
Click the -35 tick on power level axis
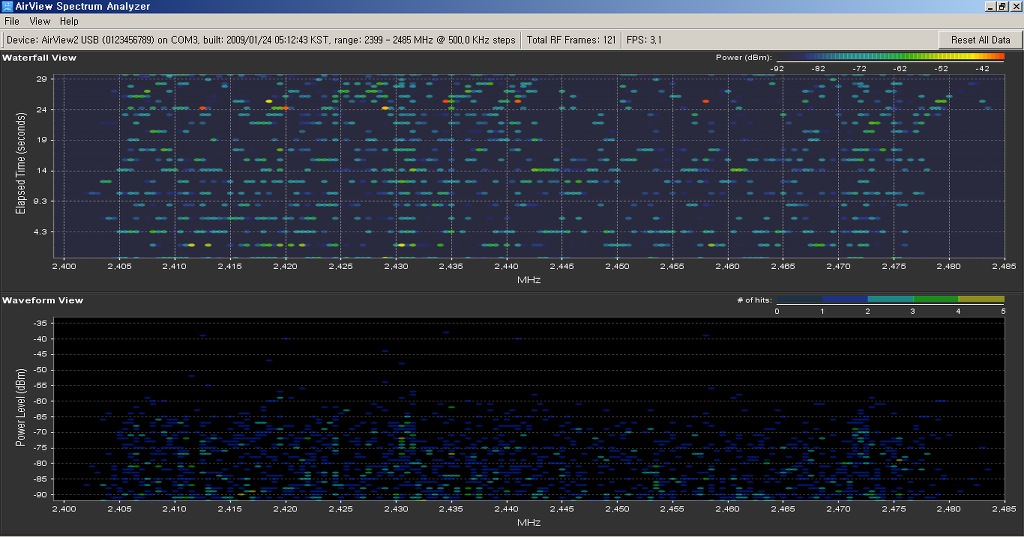point(40,323)
